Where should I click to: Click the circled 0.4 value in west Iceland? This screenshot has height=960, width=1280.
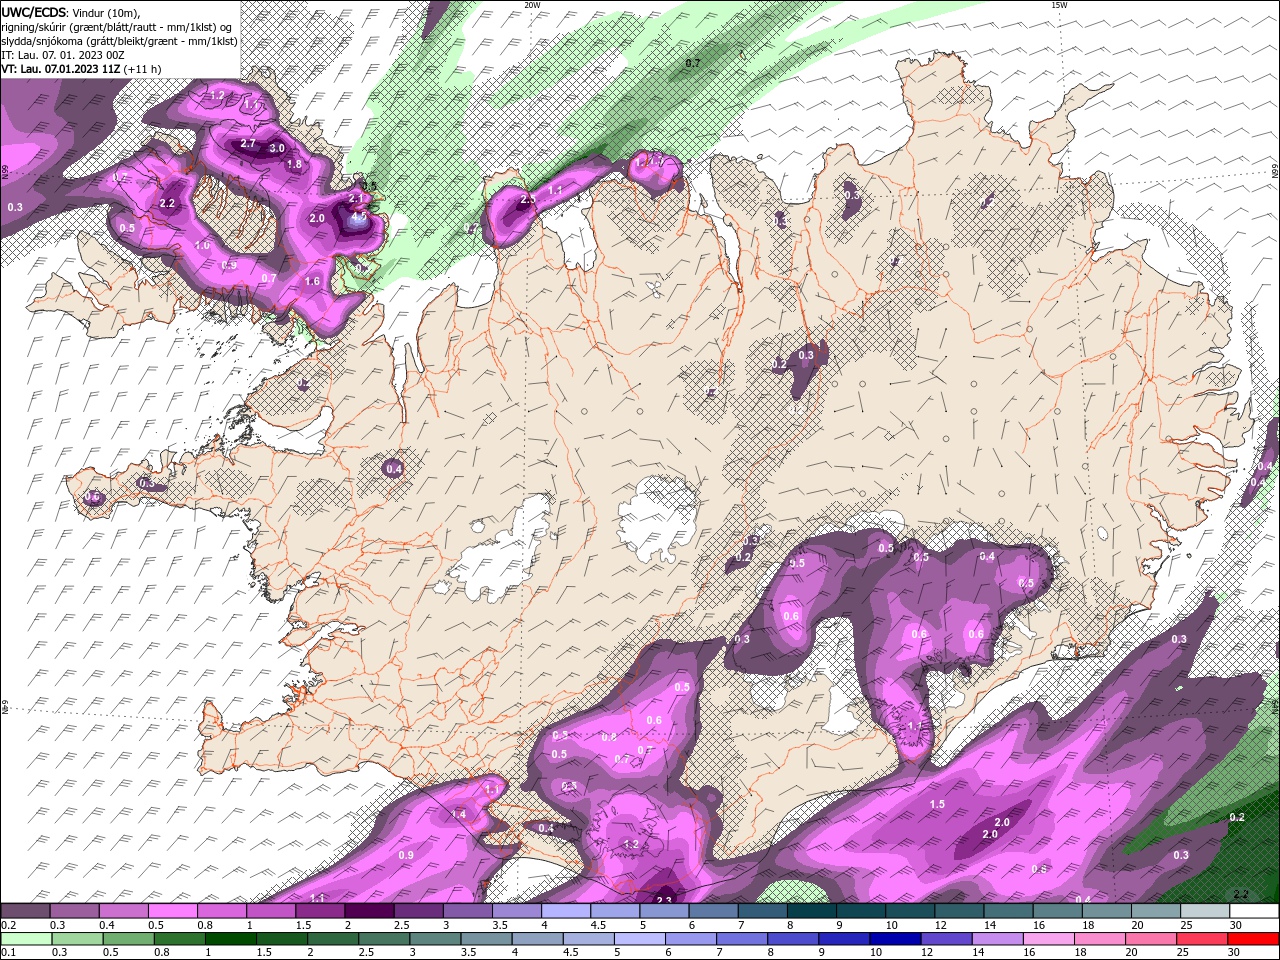point(394,468)
